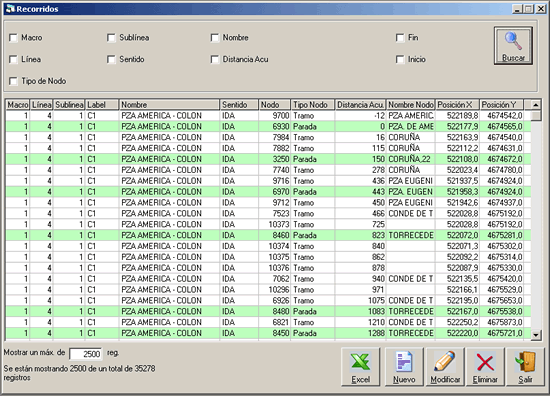Click the table scrollbar down arrow
The image size is (550, 396).
click(x=536, y=335)
